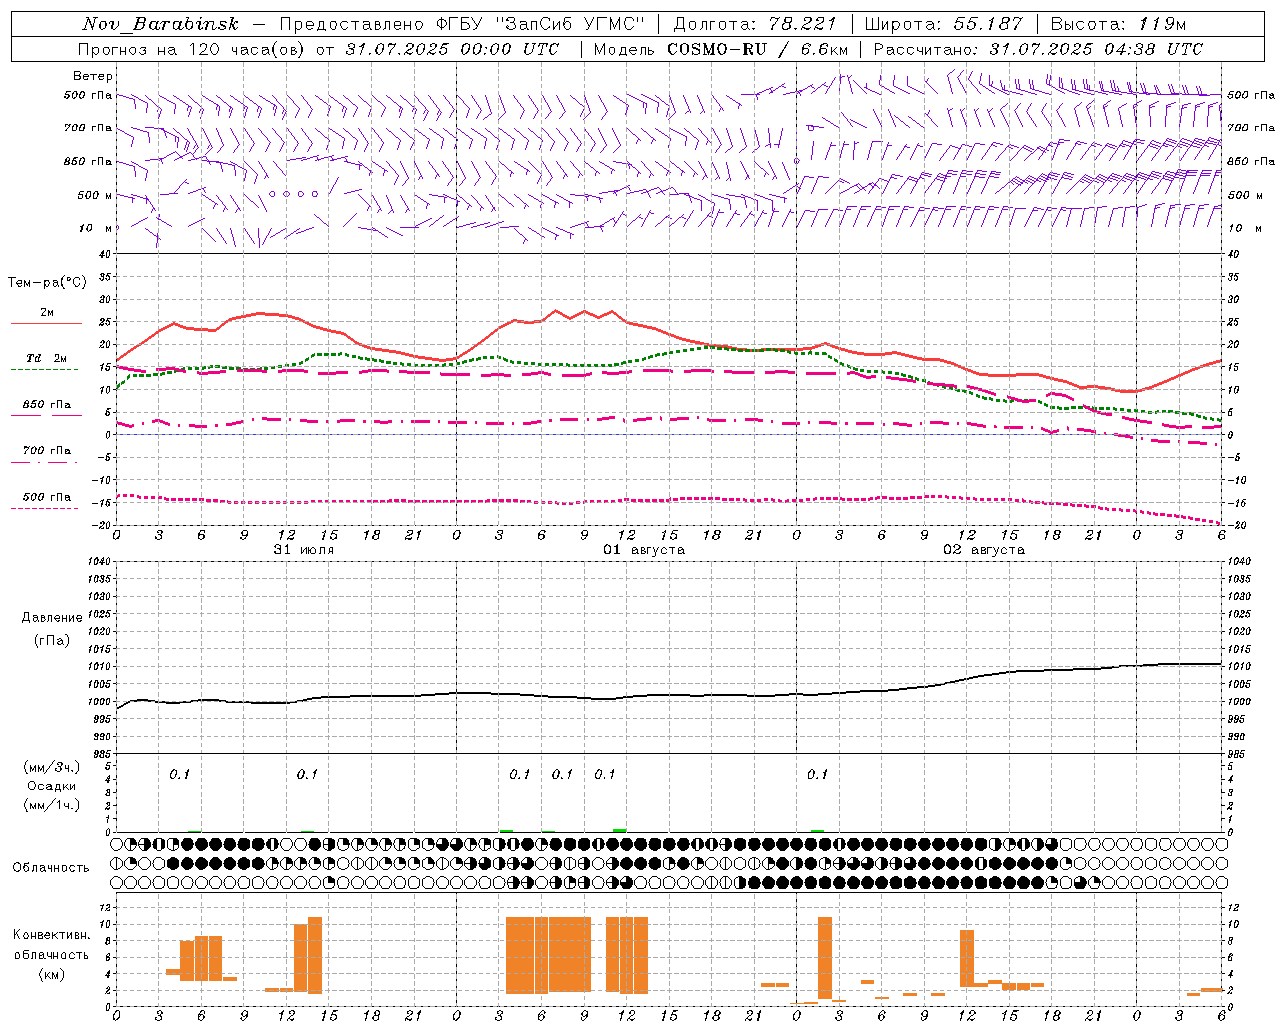Click the Давление pressure panel label

coord(52,618)
